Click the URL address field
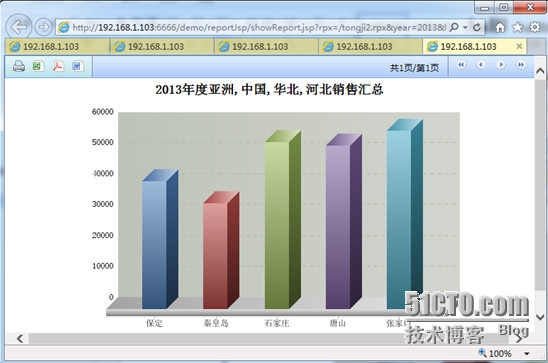 coord(259,27)
